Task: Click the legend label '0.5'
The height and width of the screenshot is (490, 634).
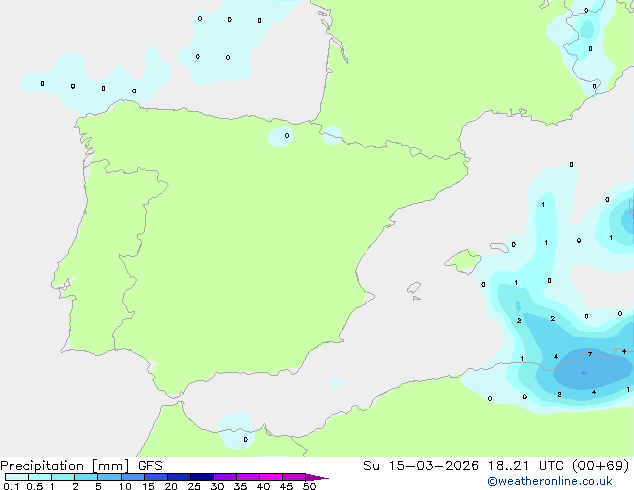Action: pos(34,486)
